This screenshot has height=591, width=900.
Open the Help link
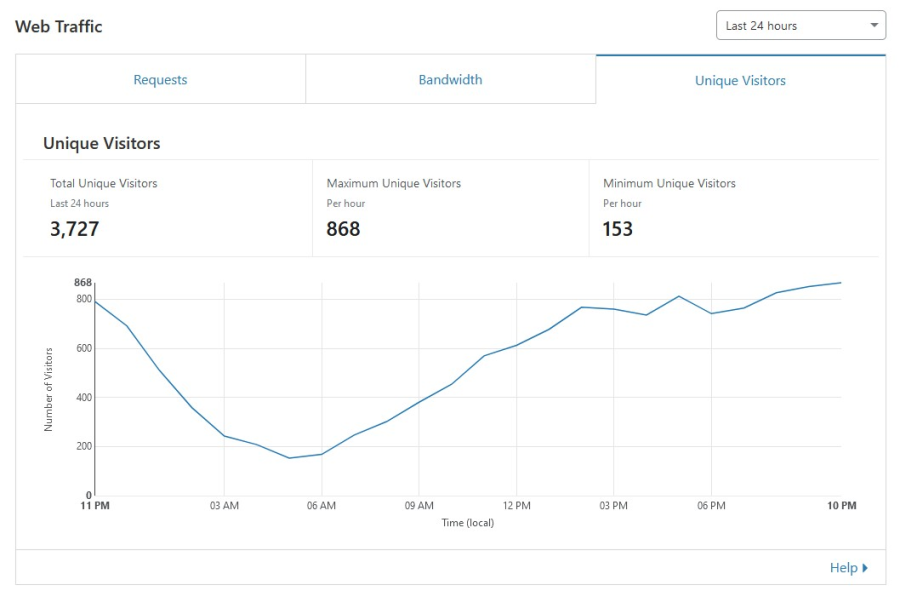[x=843, y=568]
